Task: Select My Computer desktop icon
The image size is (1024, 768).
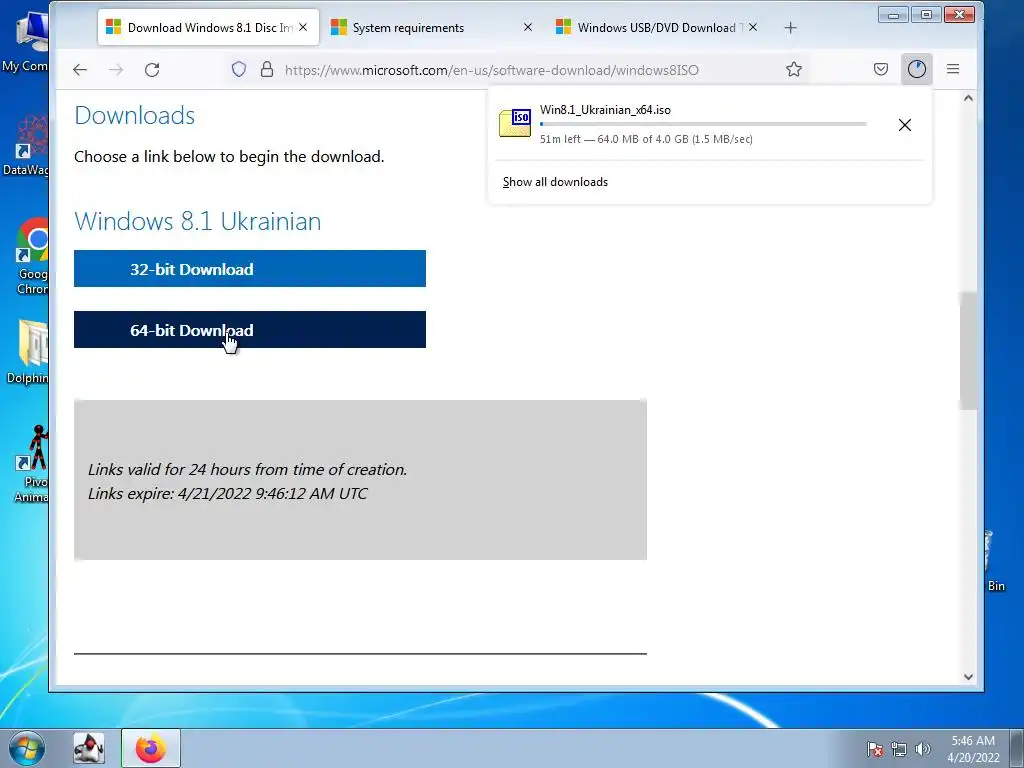Action: click(26, 41)
